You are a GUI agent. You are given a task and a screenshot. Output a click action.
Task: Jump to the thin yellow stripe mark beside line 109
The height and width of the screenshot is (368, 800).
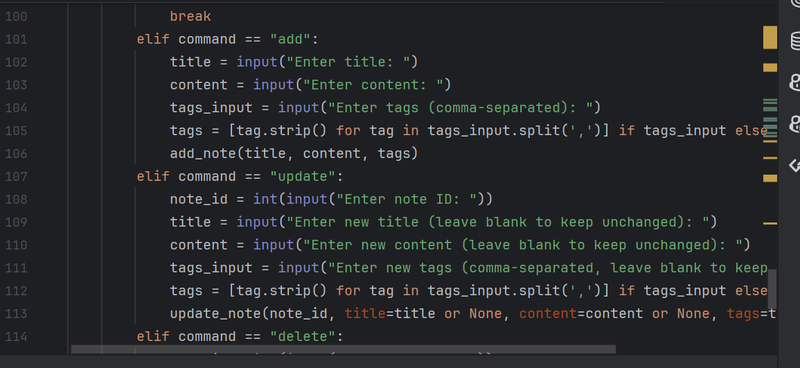pyautogui.click(x=770, y=224)
